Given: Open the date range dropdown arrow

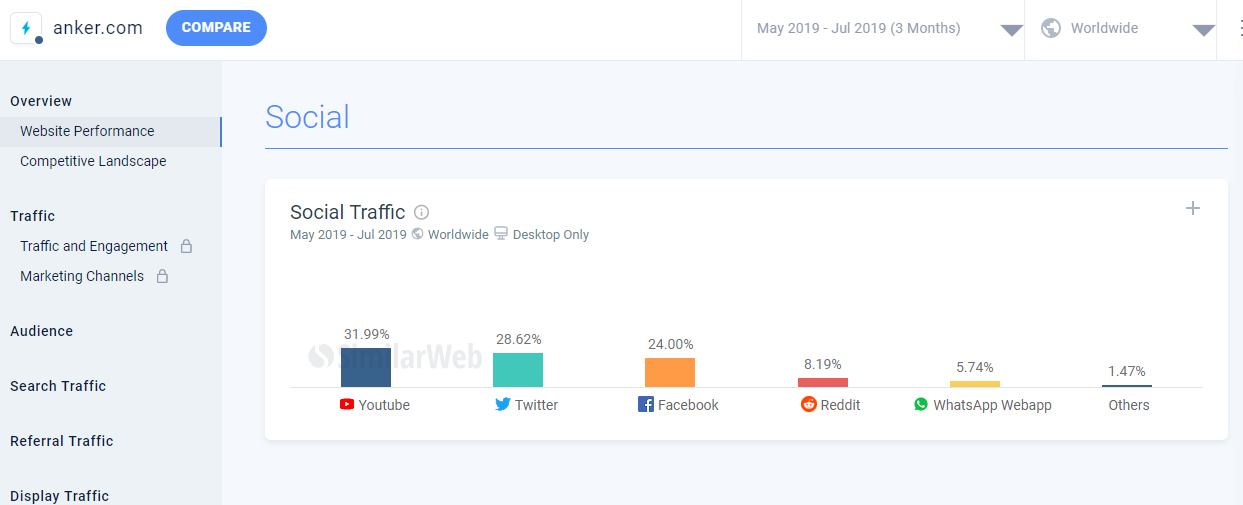Looking at the screenshot, I should pos(1011,30).
